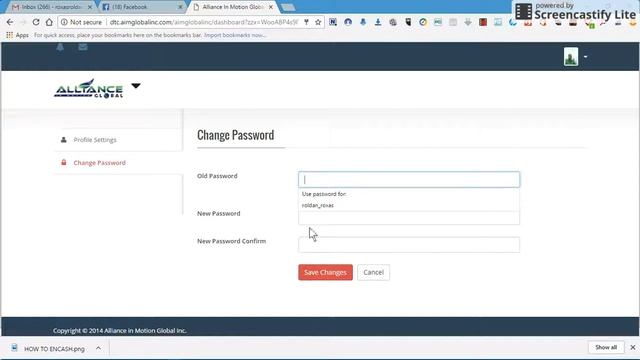Click the browser back arrow

coord(10,22)
